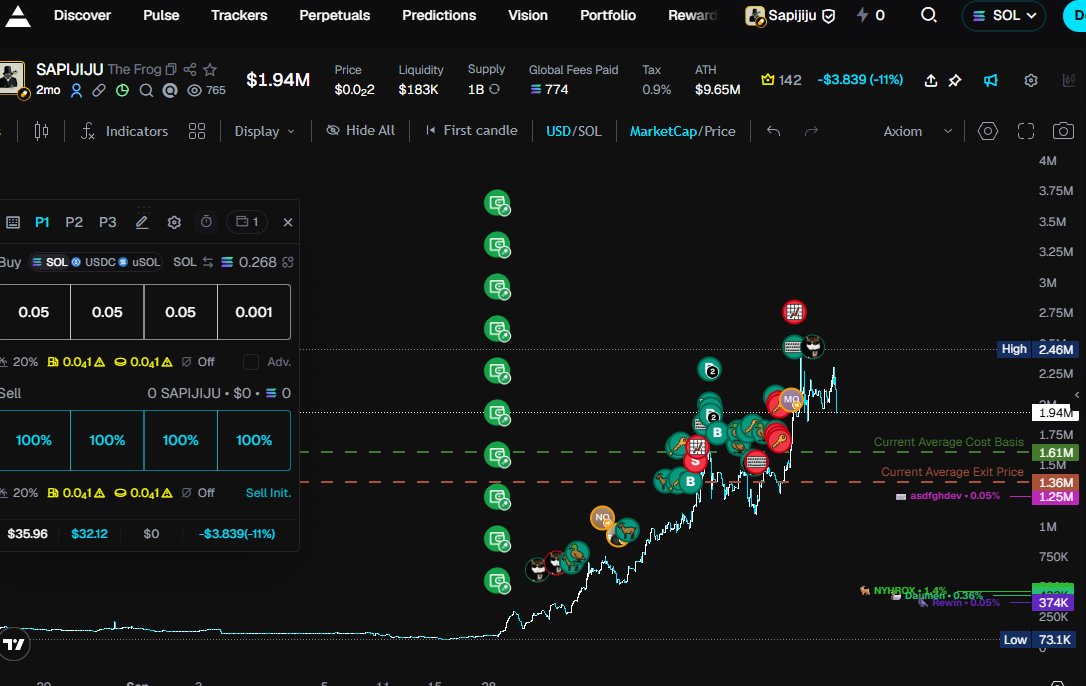This screenshot has height=686, width=1086.
Task: Toggle MarketCap/Price display
Action: coord(682,131)
